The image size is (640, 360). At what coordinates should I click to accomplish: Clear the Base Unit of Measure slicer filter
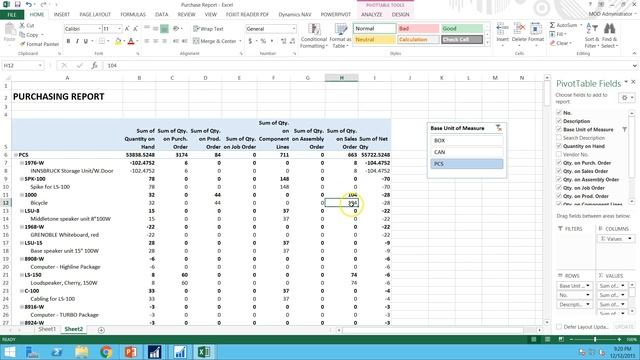point(499,128)
